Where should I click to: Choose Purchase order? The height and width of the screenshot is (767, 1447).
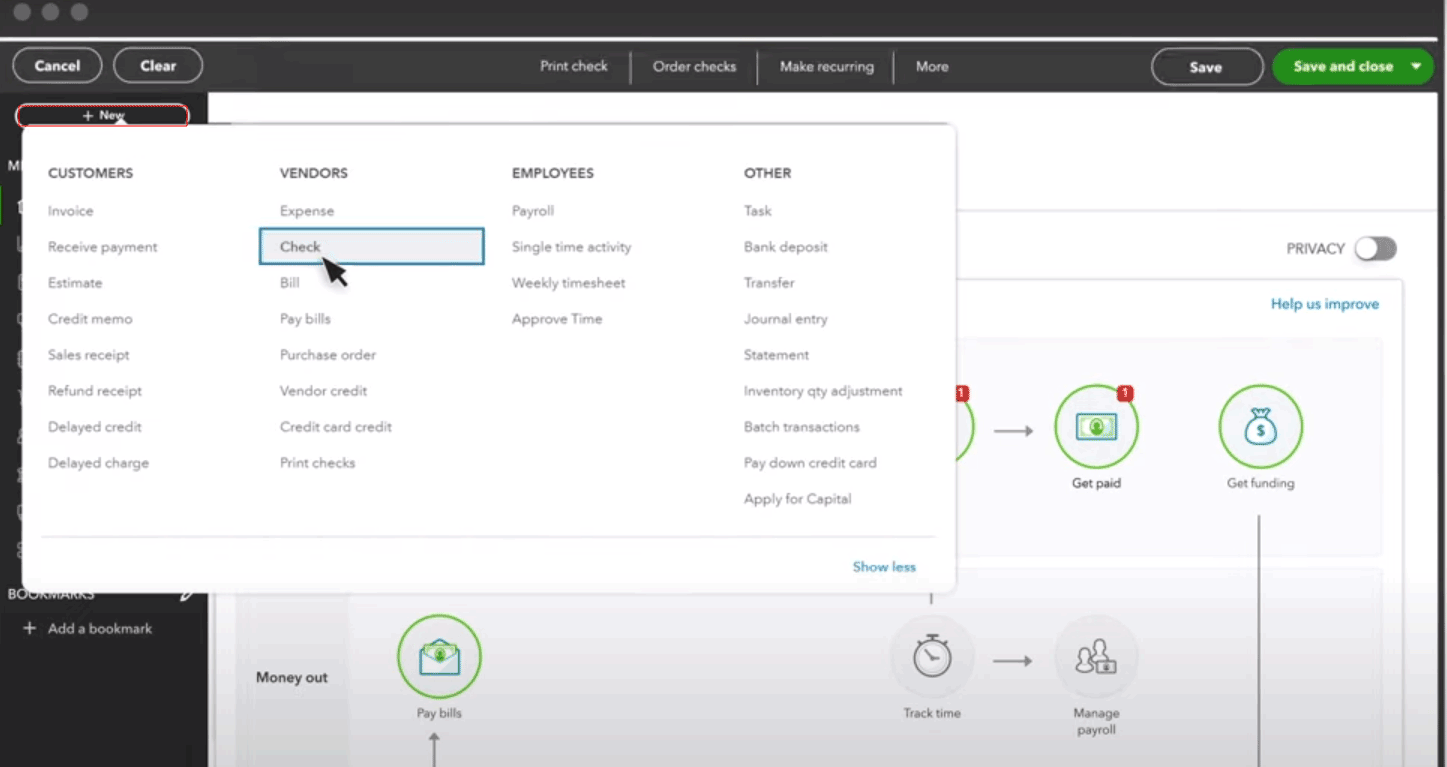point(328,355)
